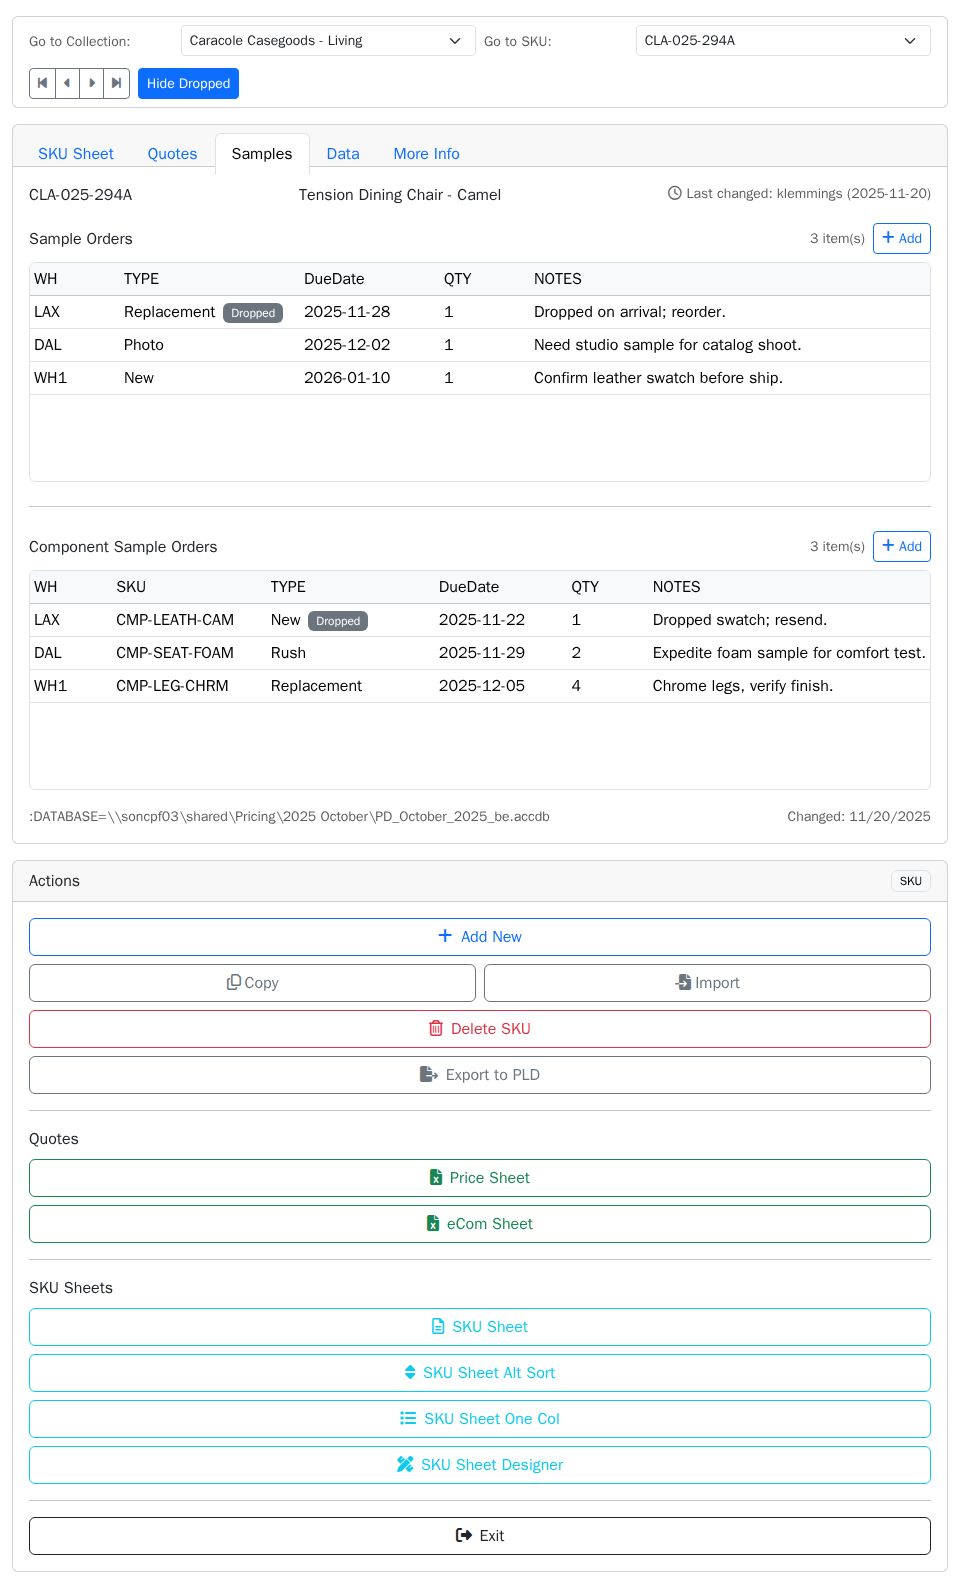Switch to the SKU Sheet tab
960x1588 pixels.
[76, 154]
